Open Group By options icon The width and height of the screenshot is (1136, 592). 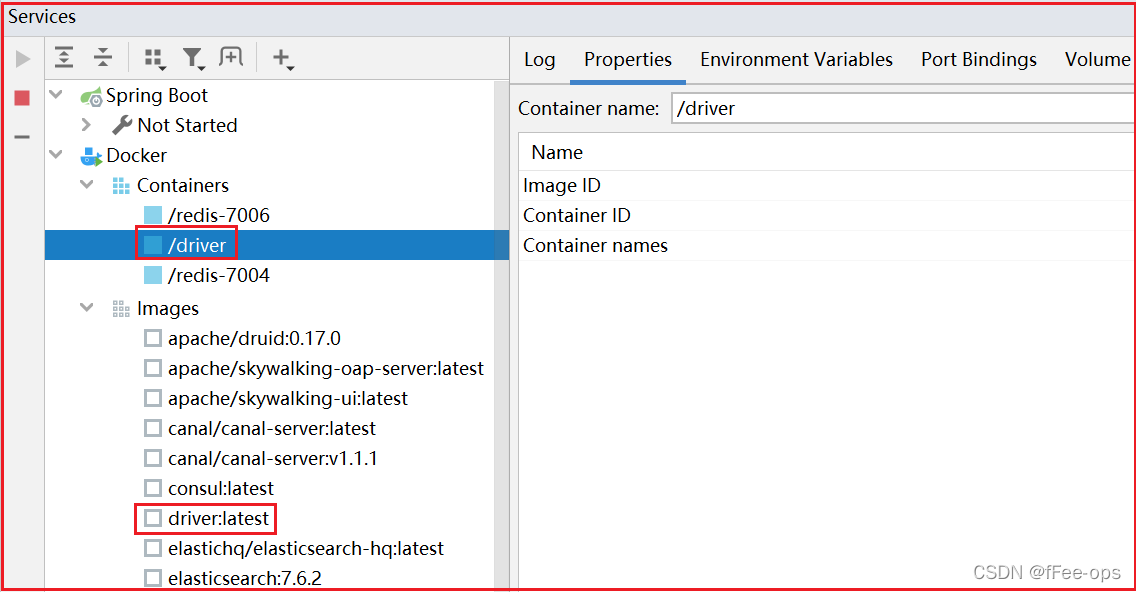coord(154,59)
